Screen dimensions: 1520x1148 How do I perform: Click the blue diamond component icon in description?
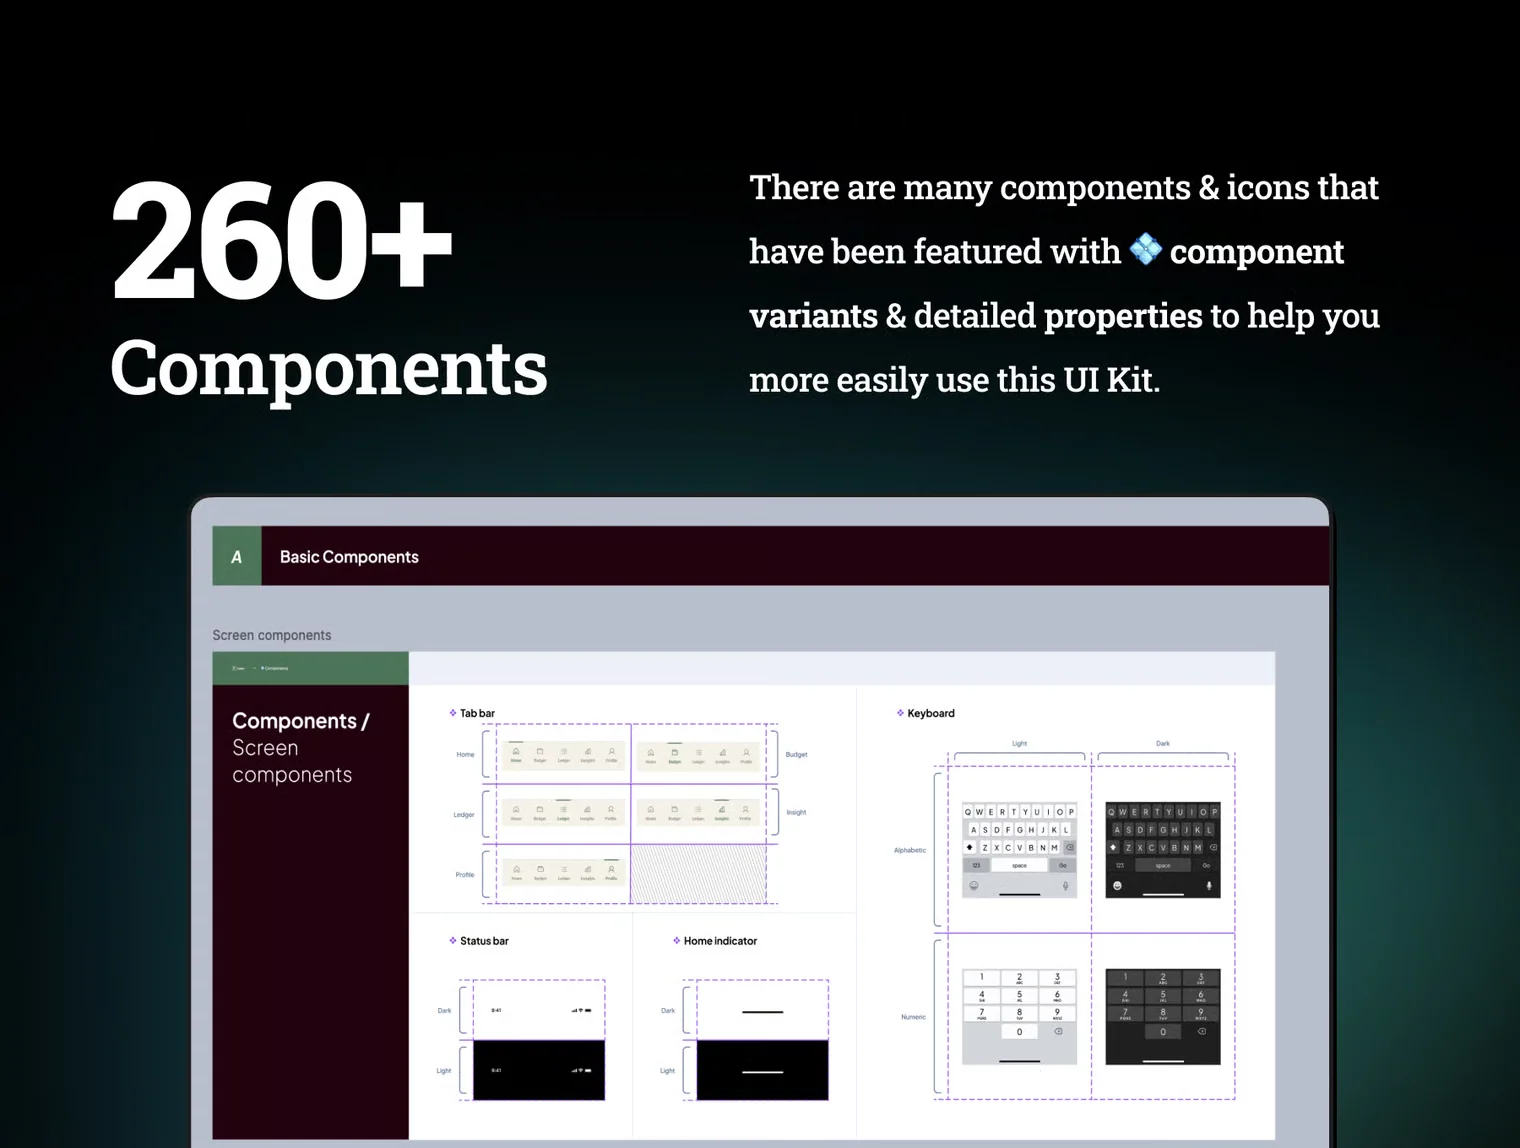pos(1145,249)
